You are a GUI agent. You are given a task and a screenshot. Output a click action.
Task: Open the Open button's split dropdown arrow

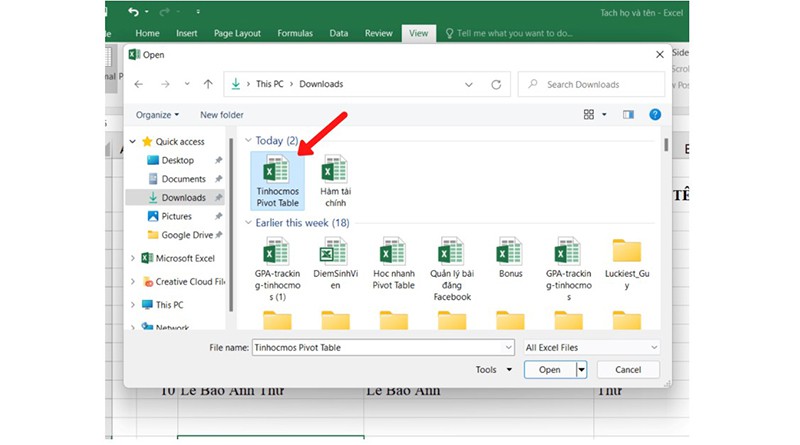(581, 369)
